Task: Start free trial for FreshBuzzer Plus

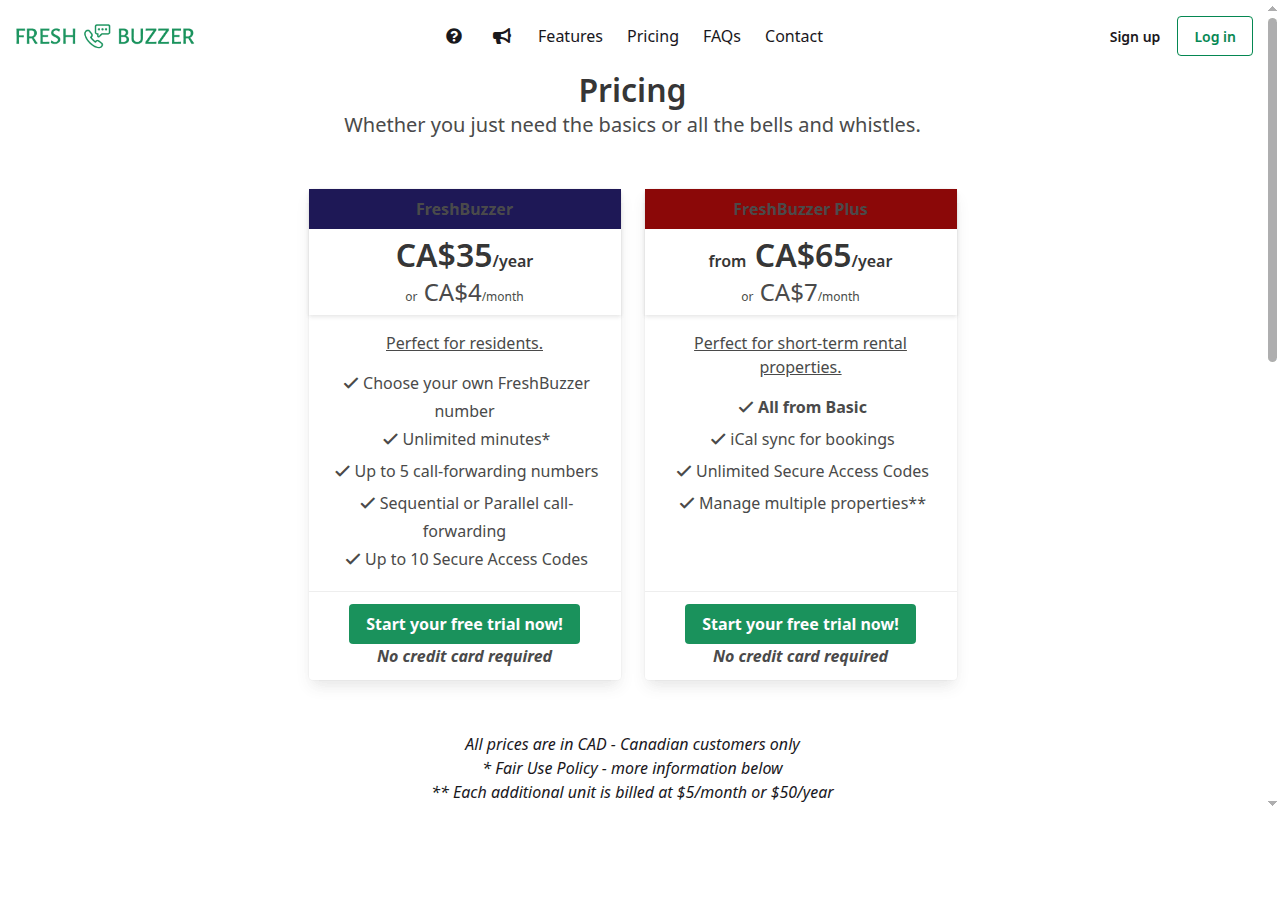Action: [x=800, y=624]
